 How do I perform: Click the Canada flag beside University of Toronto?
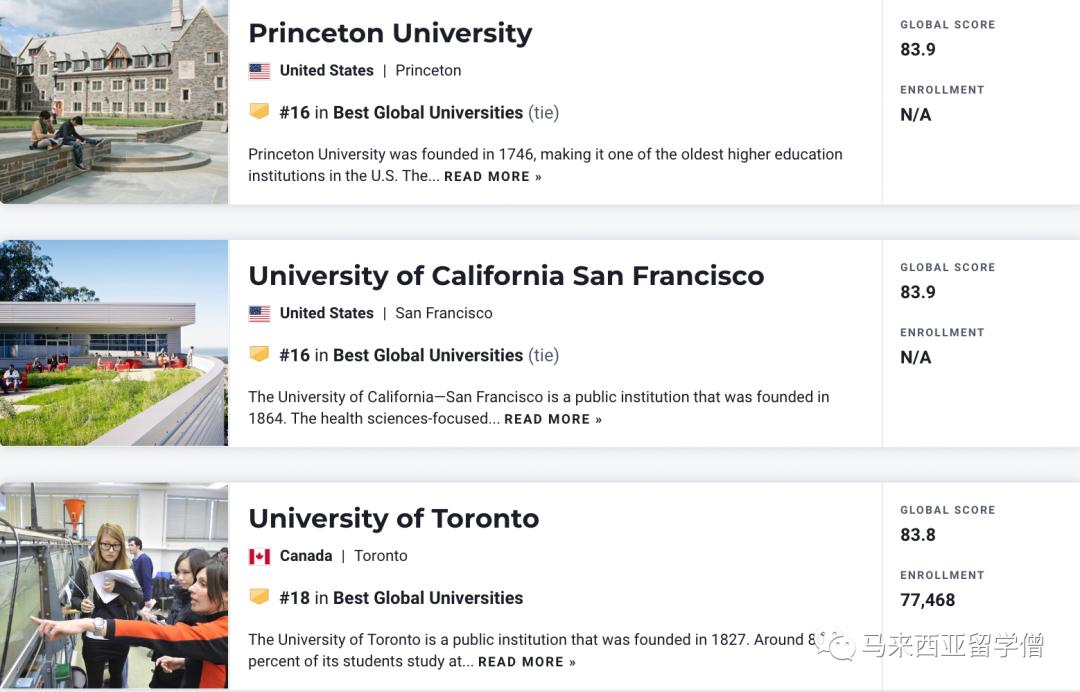point(259,555)
